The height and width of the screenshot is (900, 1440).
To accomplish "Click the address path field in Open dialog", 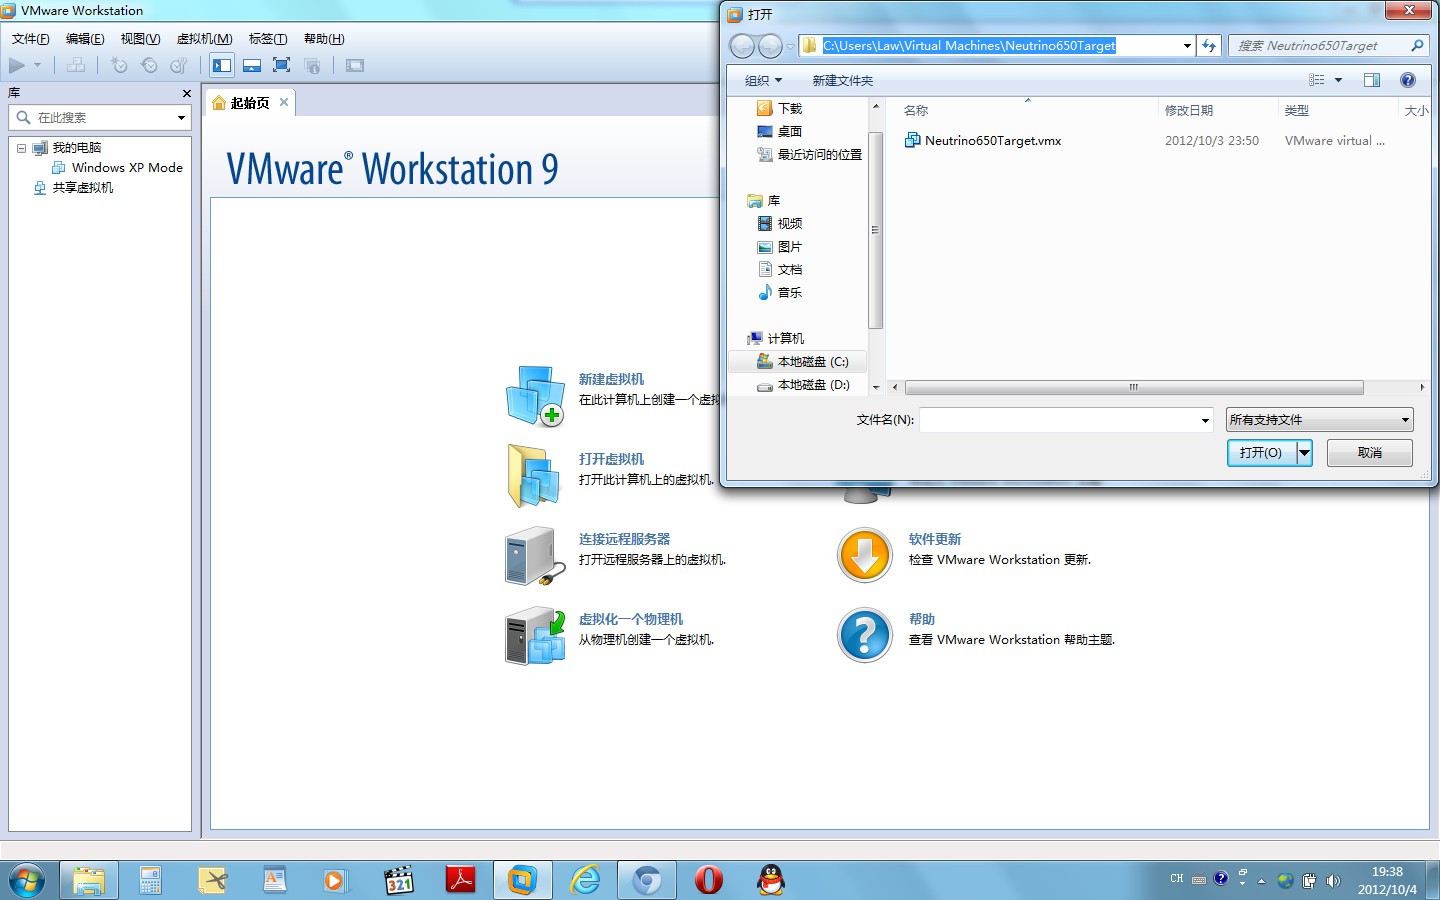I will pyautogui.click(x=990, y=46).
